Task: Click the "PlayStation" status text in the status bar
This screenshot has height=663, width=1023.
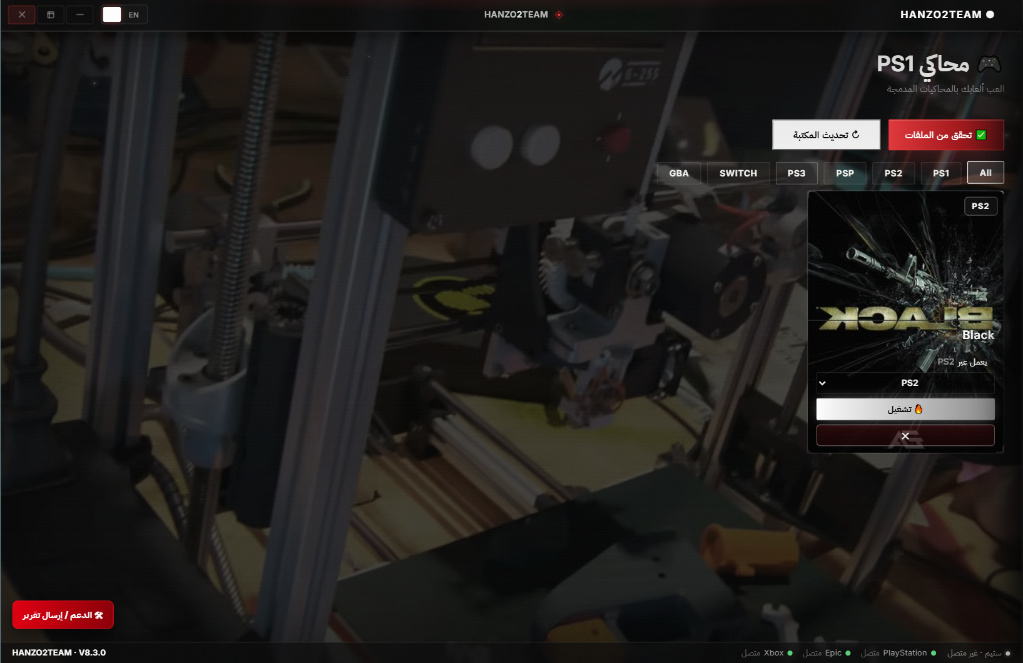Action: click(x=905, y=653)
